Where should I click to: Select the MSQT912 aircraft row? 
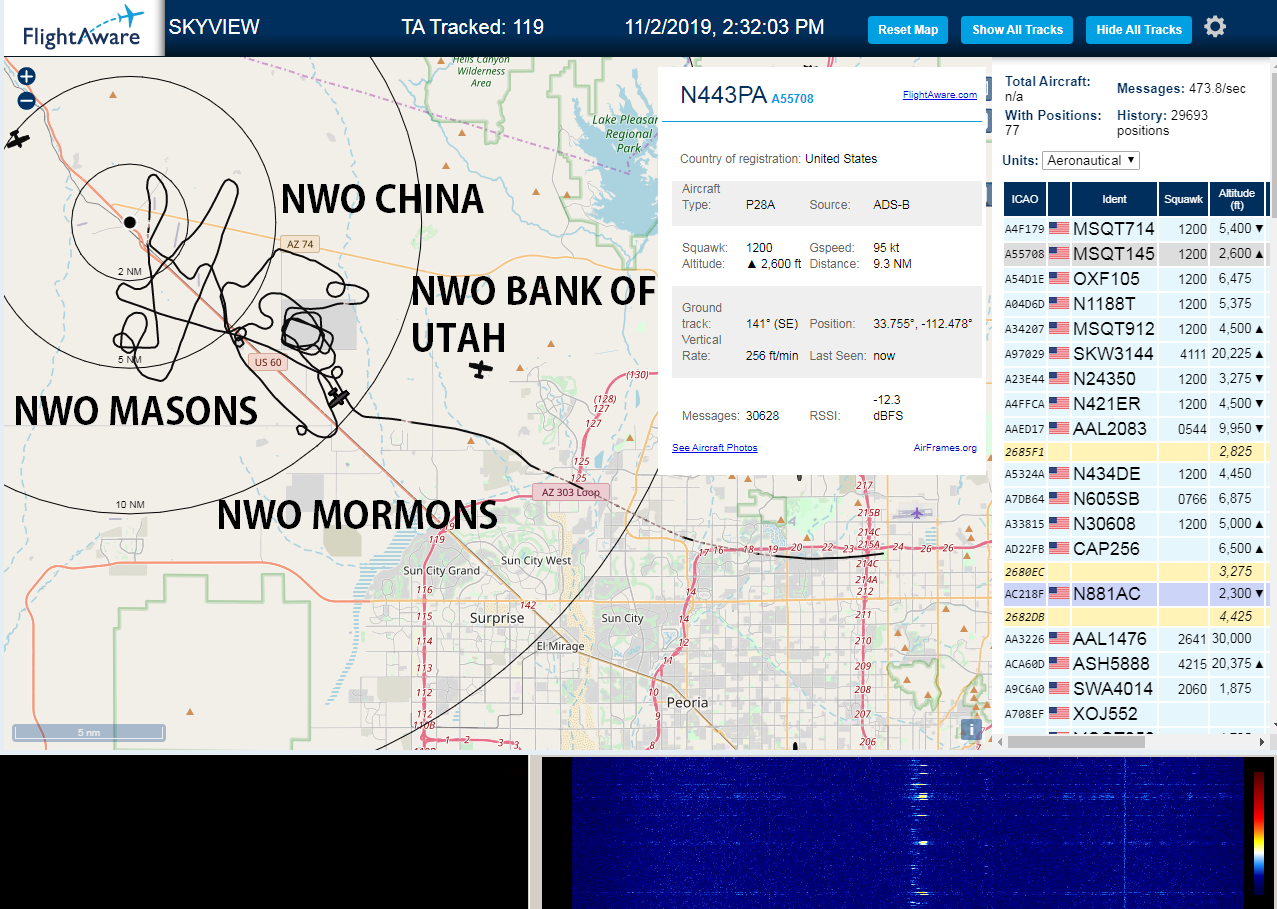pos(1136,329)
